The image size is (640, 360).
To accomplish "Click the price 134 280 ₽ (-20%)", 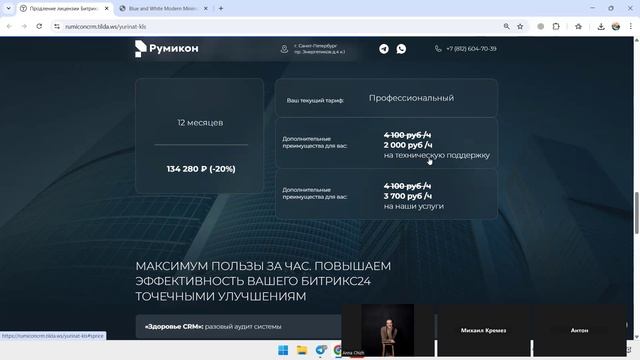I will pos(201,169).
